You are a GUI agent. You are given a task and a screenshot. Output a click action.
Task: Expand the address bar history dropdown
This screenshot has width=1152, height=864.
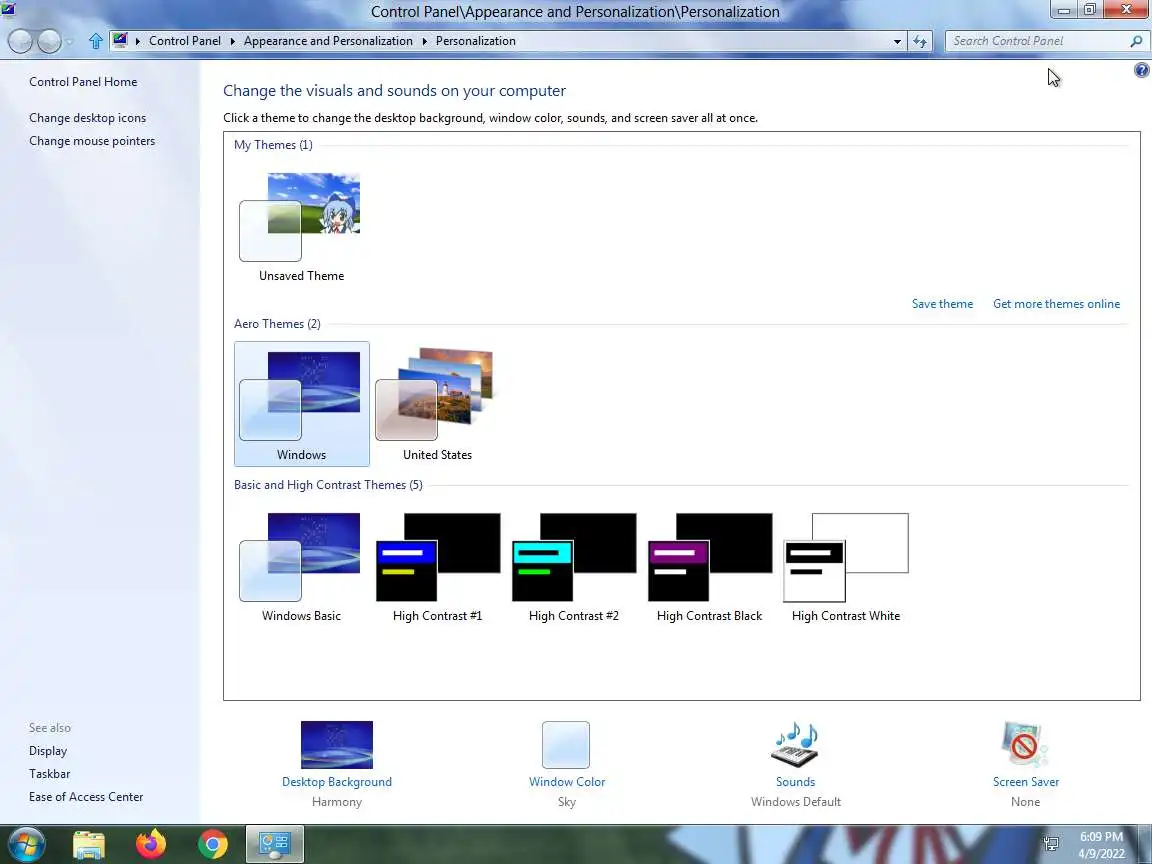[897, 42]
